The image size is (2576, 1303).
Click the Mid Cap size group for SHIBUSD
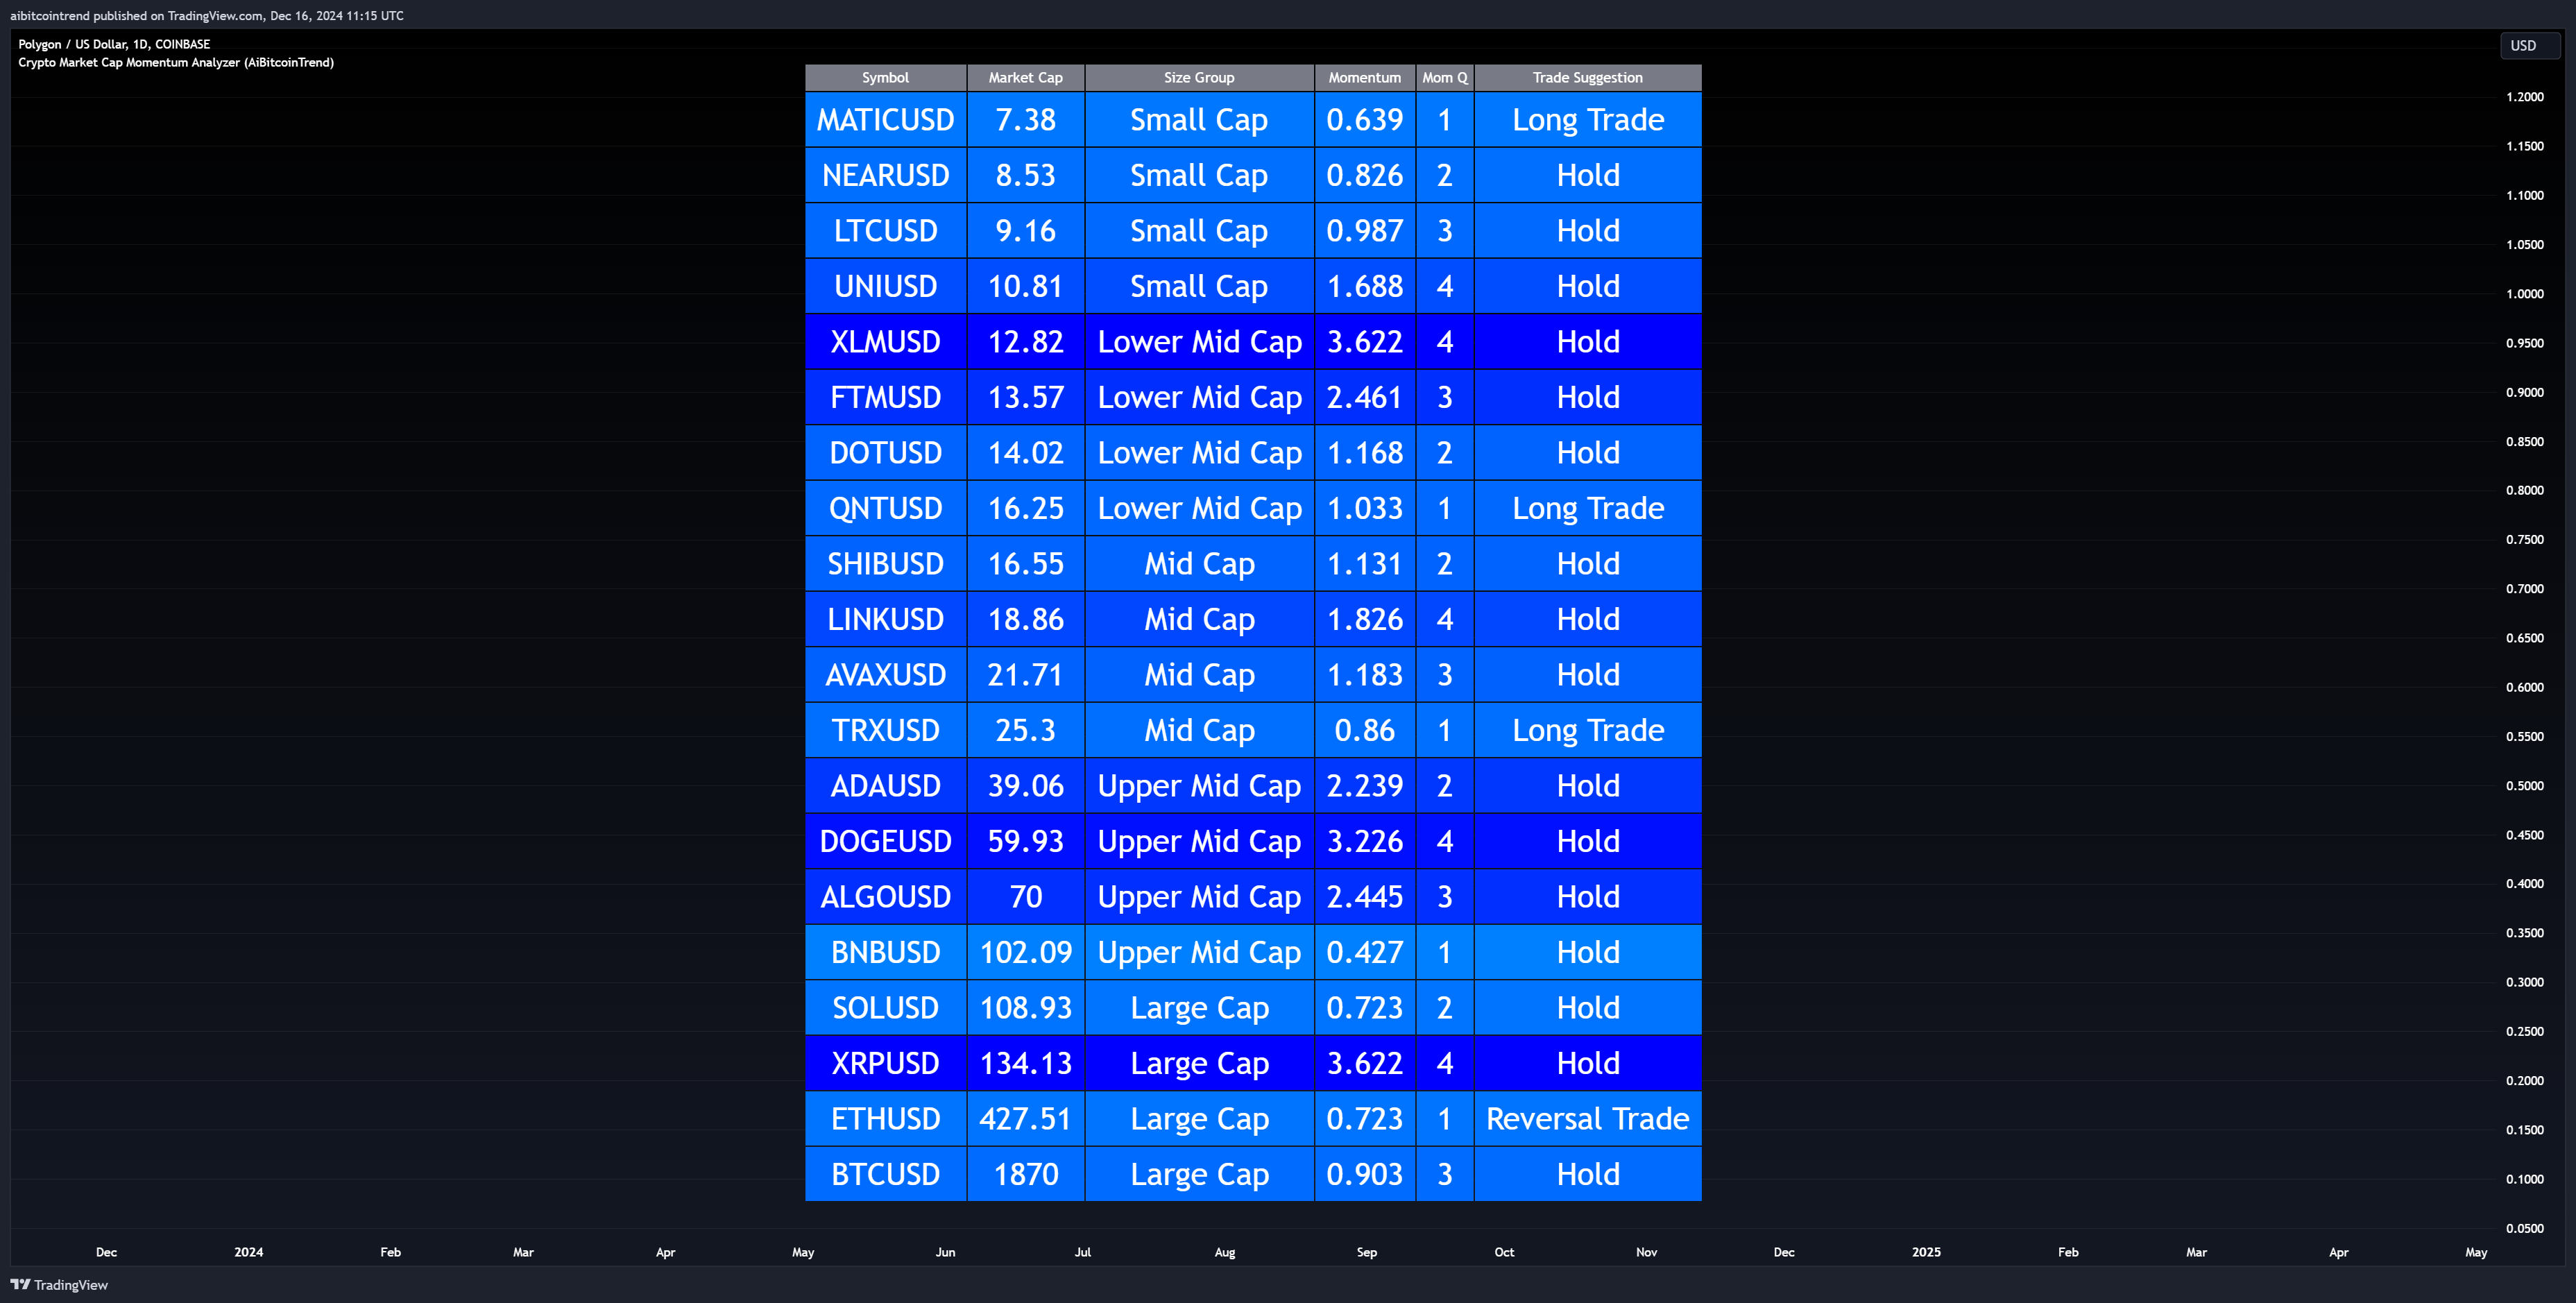(x=1199, y=564)
